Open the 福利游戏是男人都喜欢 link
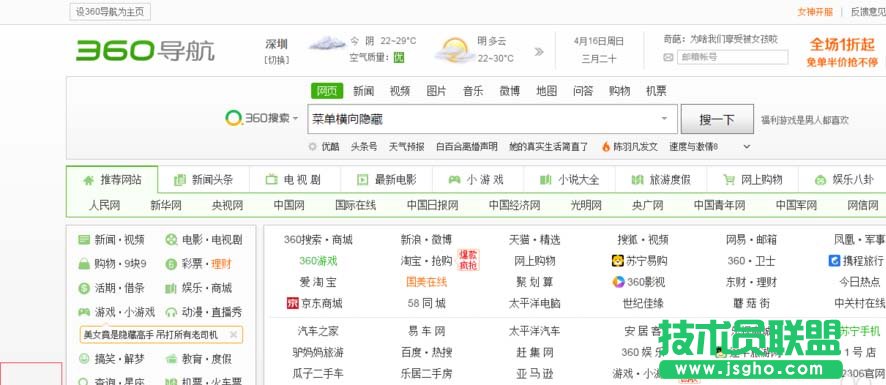The height and width of the screenshot is (385, 886). (x=805, y=120)
